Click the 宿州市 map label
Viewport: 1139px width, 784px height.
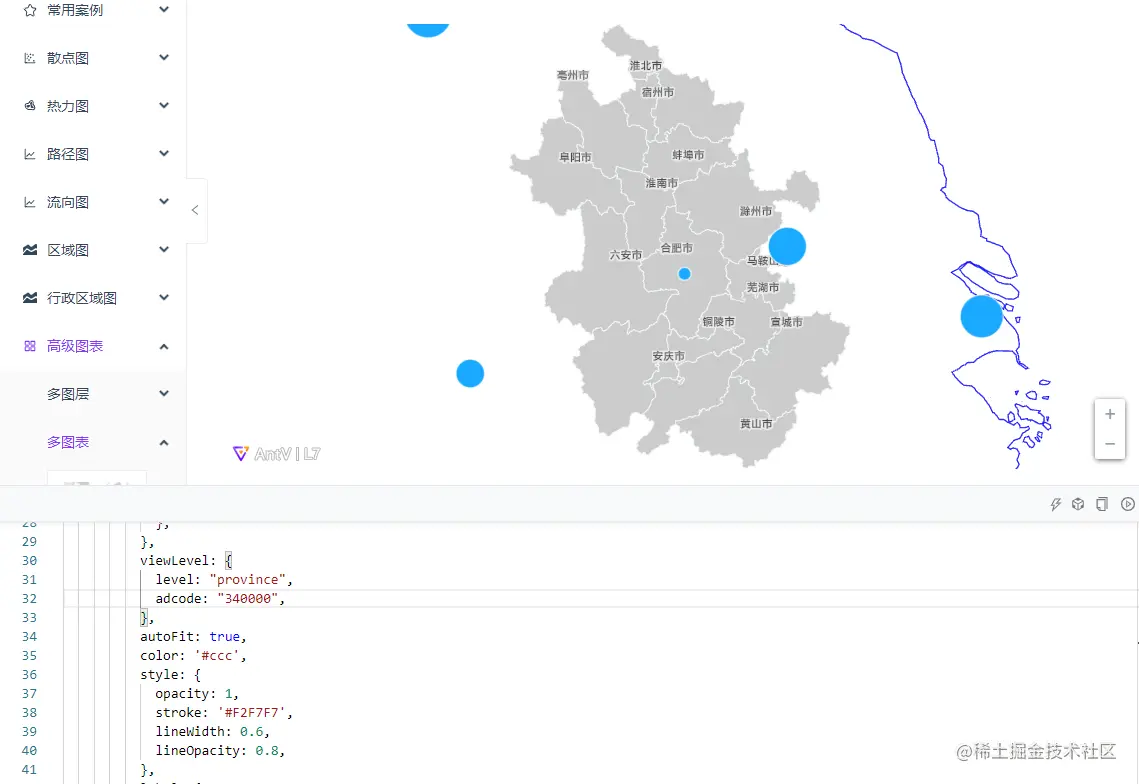coord(657,92)
